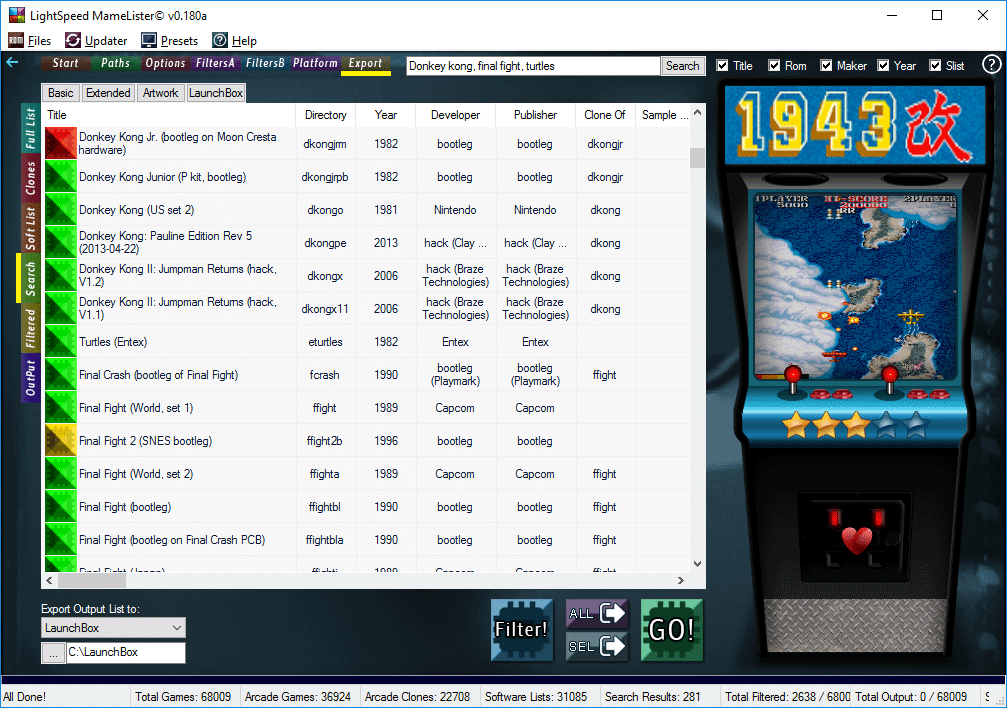Export selection with the SEL arrow button
This screenshot has height=708, width=1007.
click(x=597, y=646)
